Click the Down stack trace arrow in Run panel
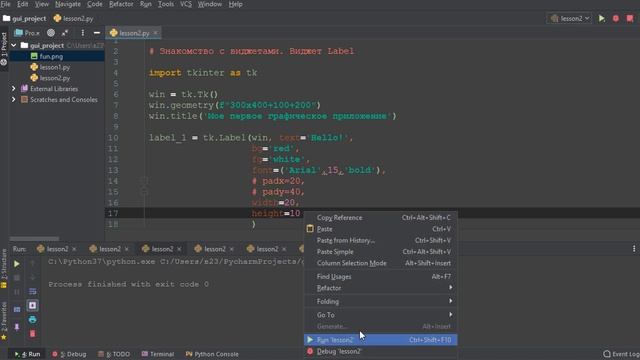This screenshot has width=640, height=360. click(x=33, y=278)
